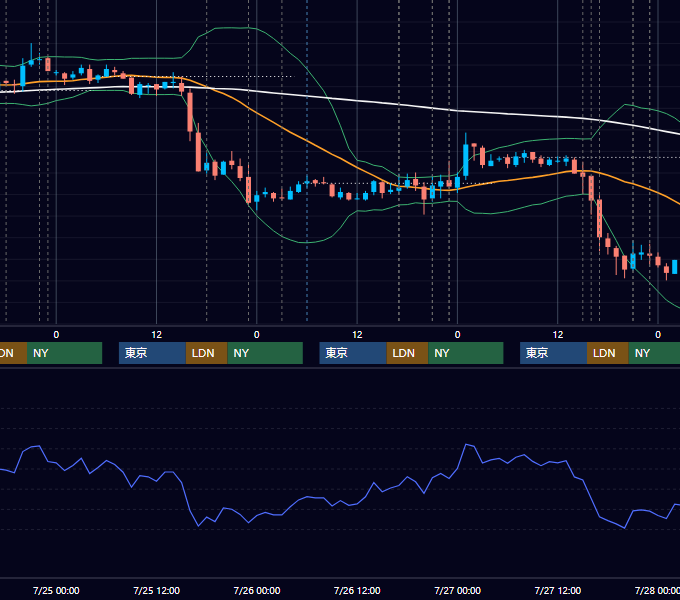
Task: Click the hour label 12 above 7/26 東京 bar
Action: (x=357, y=335)
